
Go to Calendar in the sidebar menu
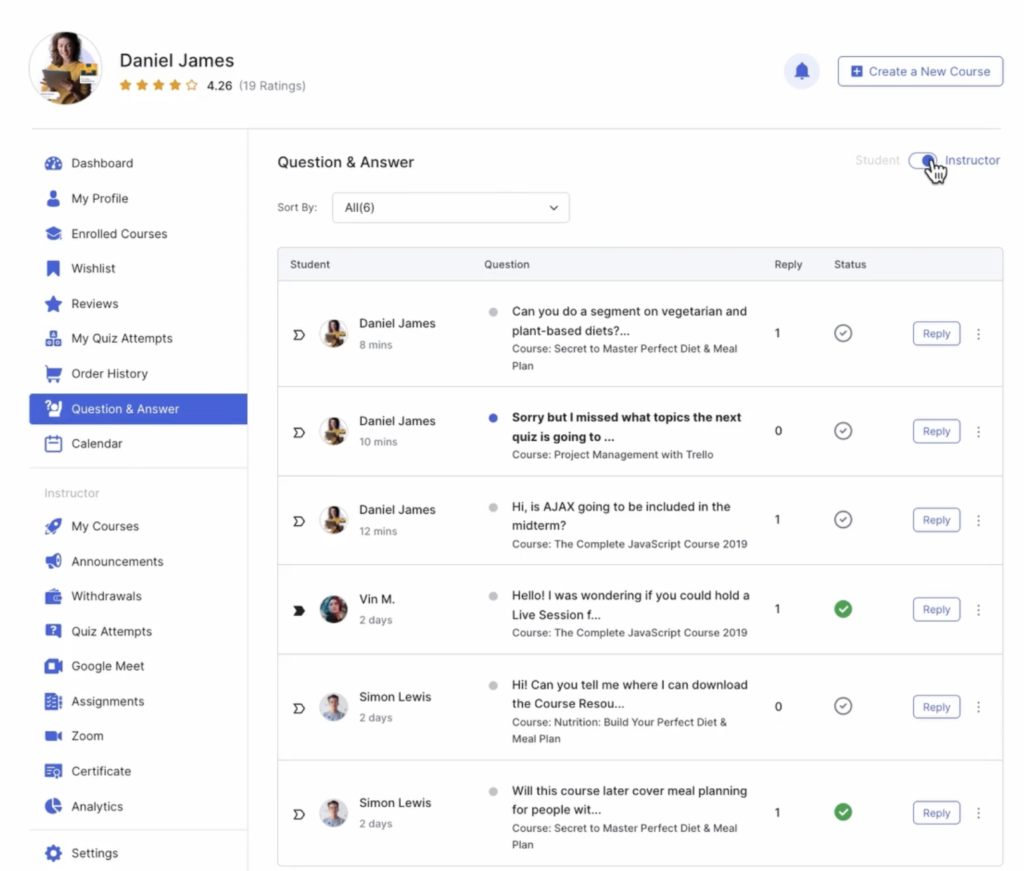coord(96,444)
